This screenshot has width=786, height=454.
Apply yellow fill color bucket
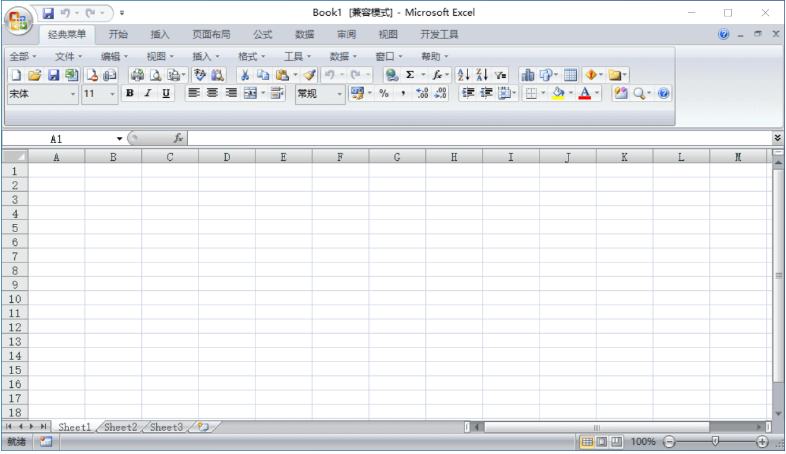[x=558, y=93]
